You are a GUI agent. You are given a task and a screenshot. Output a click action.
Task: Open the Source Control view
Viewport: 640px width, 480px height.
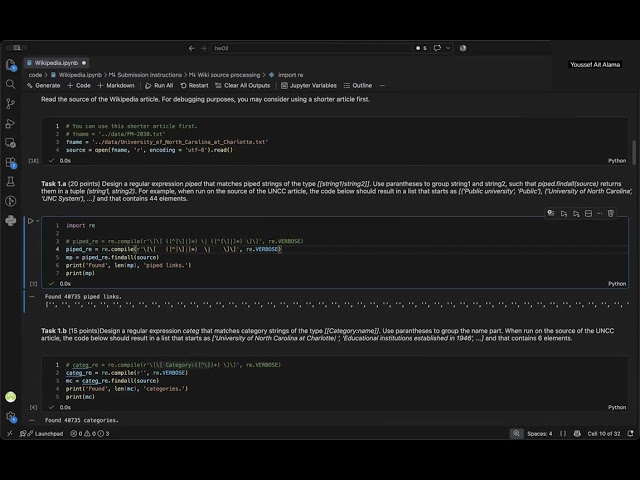(x=11, y=104)
